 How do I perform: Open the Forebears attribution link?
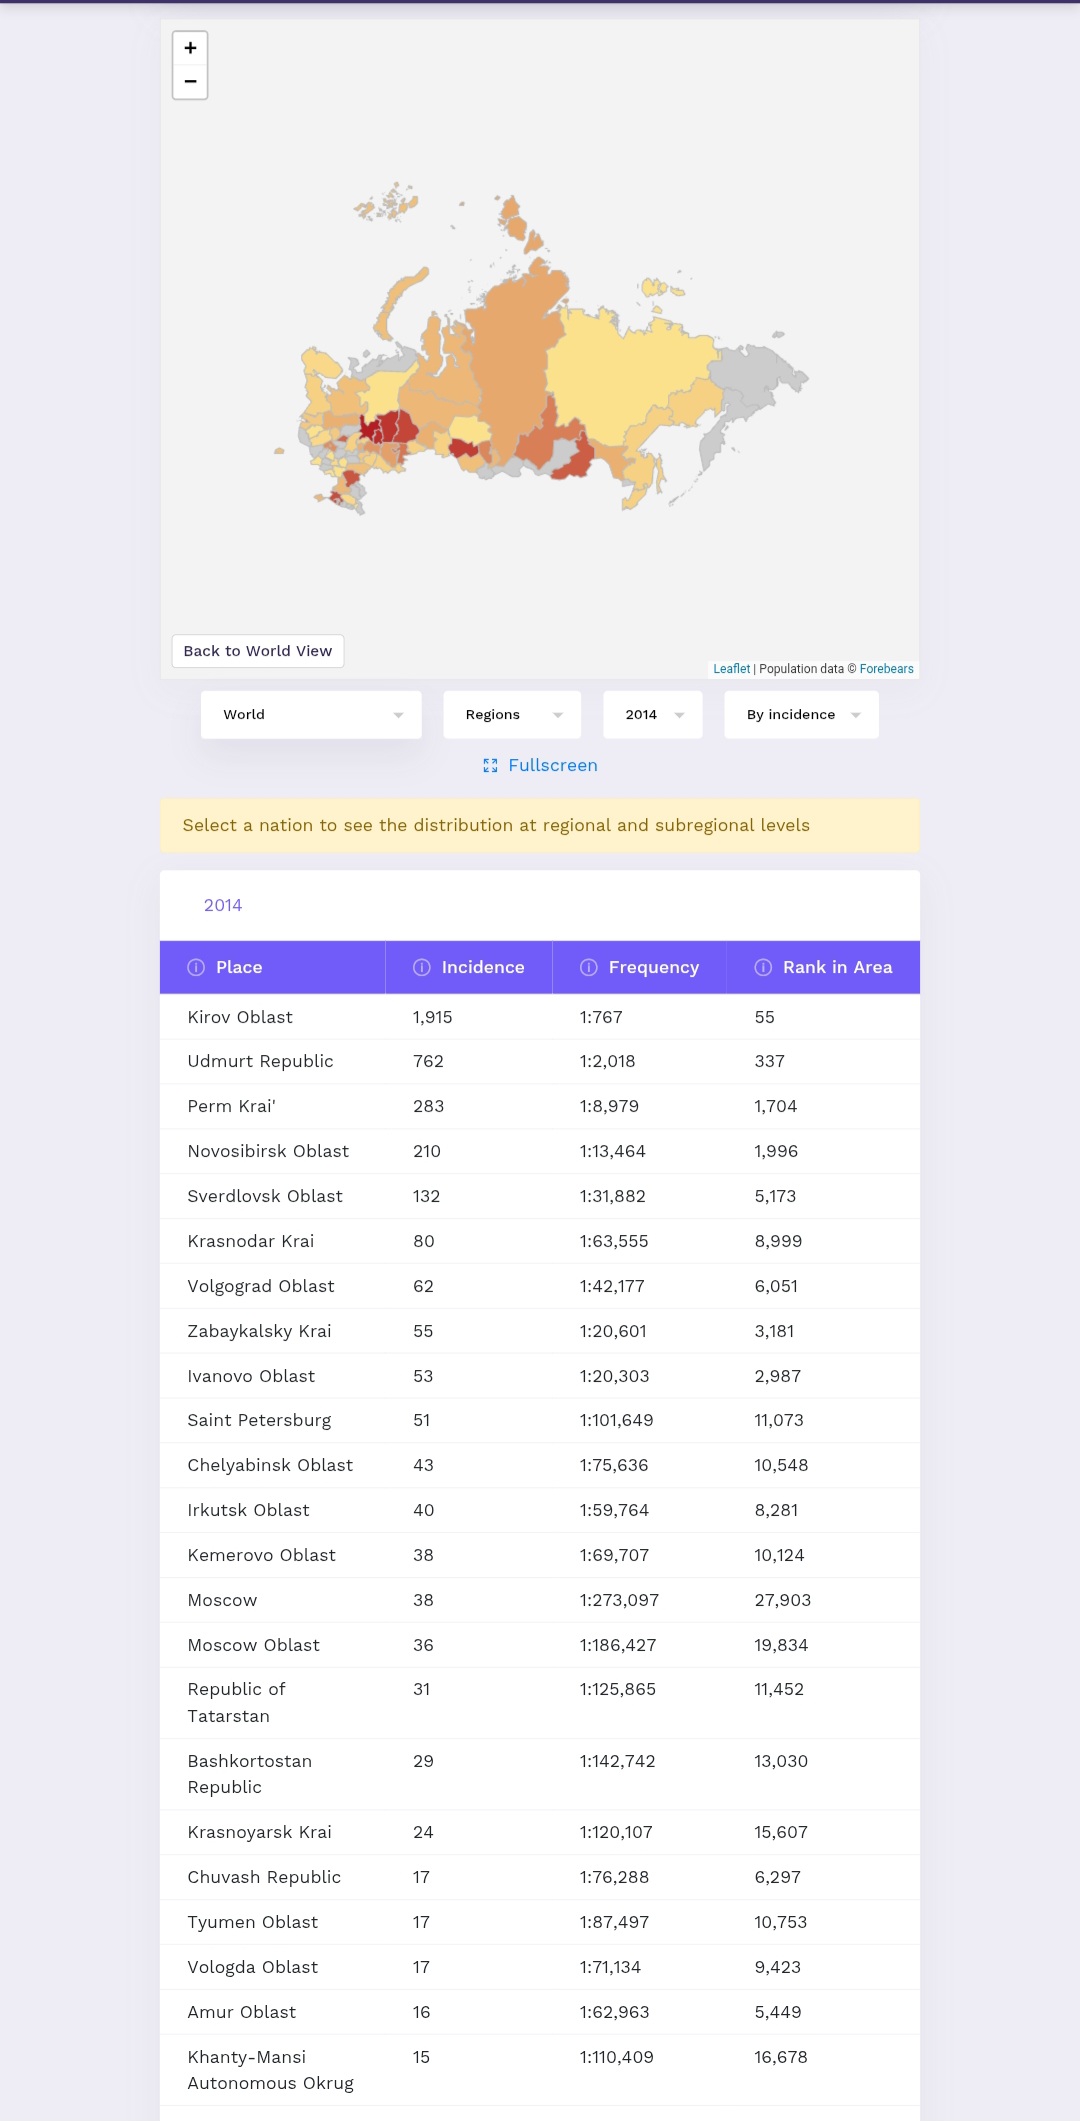pyautogui.click(x=886, y=669)
